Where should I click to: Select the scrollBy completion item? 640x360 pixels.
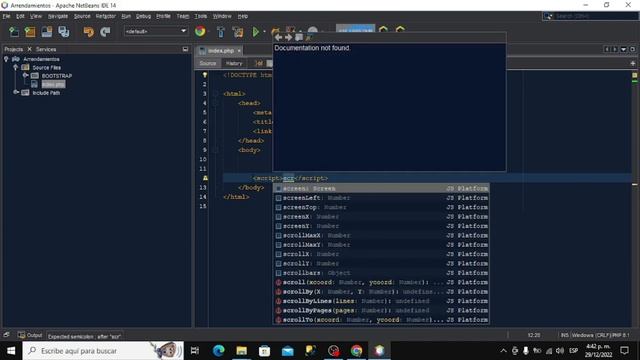(x=381, y=292)
